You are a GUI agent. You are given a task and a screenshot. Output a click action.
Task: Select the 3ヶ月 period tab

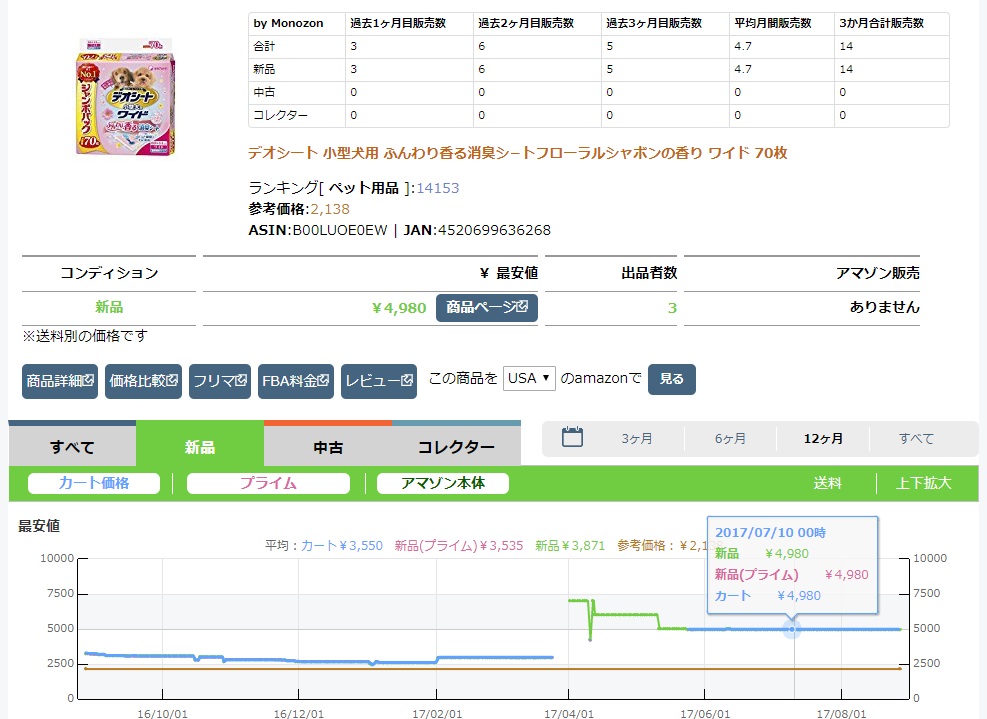(x=637, y=438)
